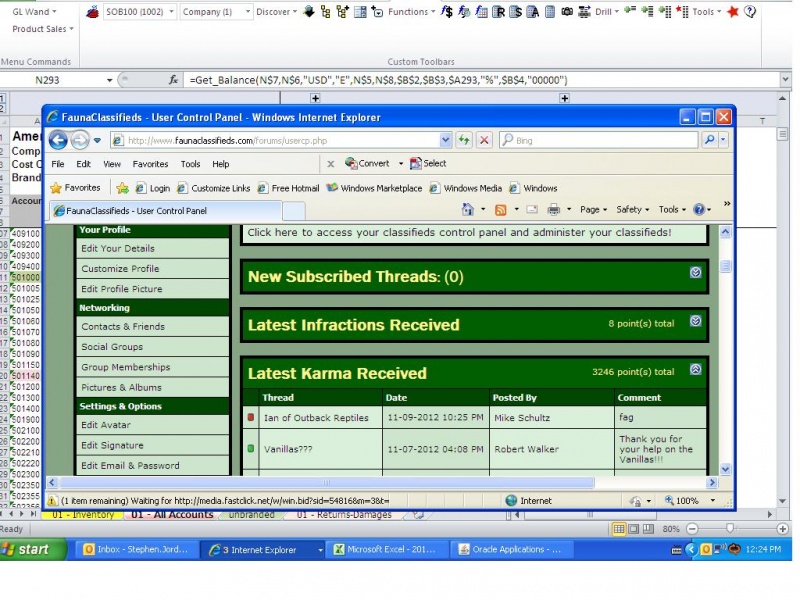Click the IE Home icon
Viewport: 800px width, 600px height.
coord(467,209)
